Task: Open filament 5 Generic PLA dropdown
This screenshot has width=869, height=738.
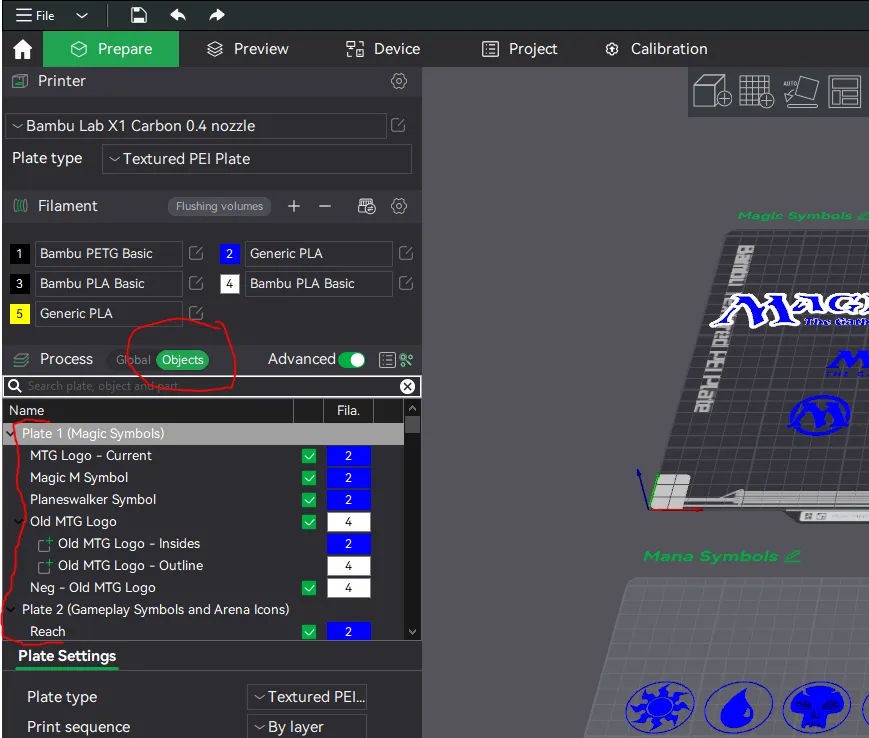Action: [x=109, y=314]
